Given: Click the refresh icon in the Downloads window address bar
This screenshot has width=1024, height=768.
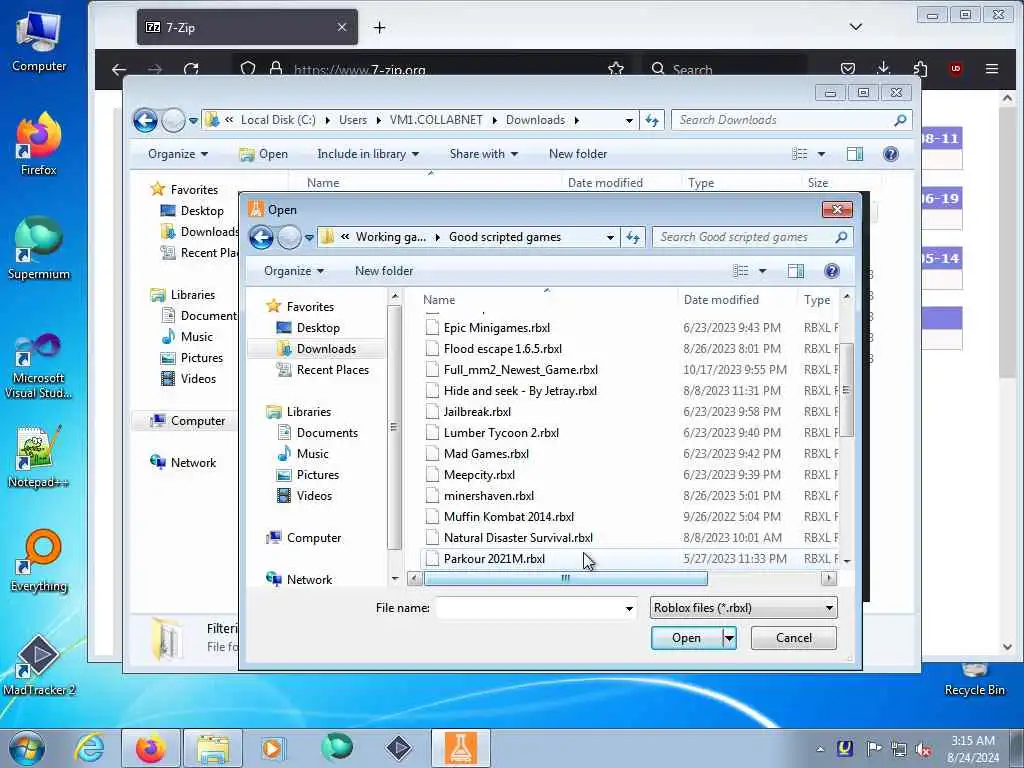Looking at the screenshot, I should (652, 120).
